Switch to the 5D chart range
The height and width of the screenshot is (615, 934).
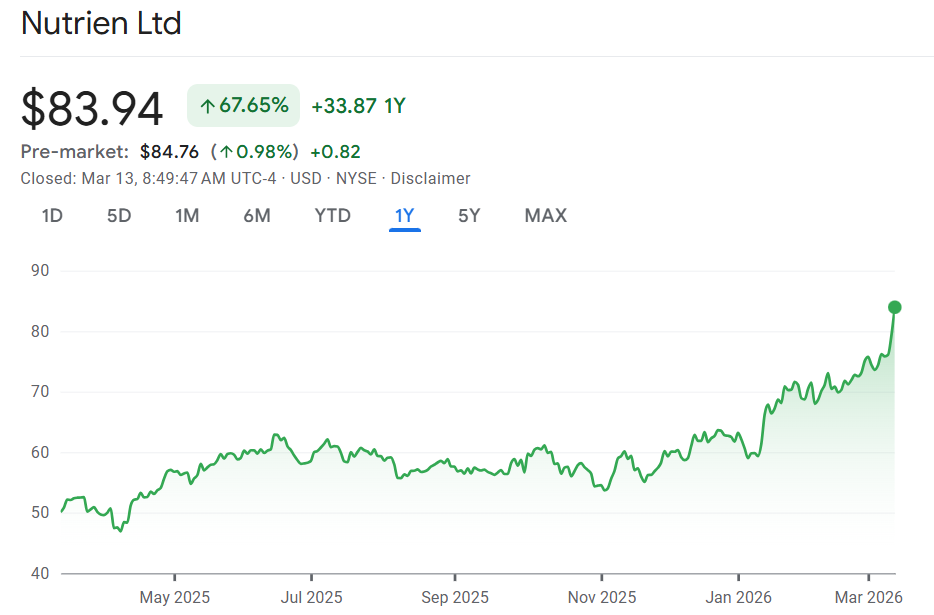click(x=119, y=215)
